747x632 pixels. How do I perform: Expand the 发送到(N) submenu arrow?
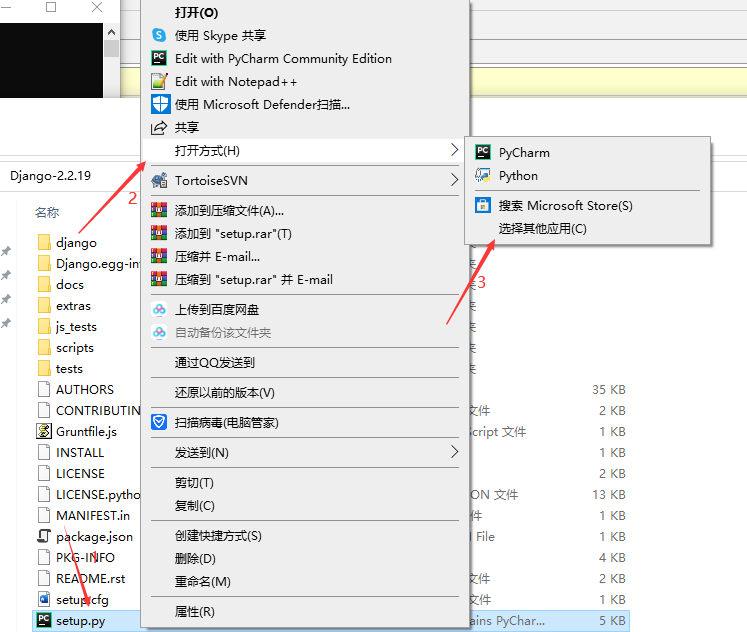pos(454,451)
